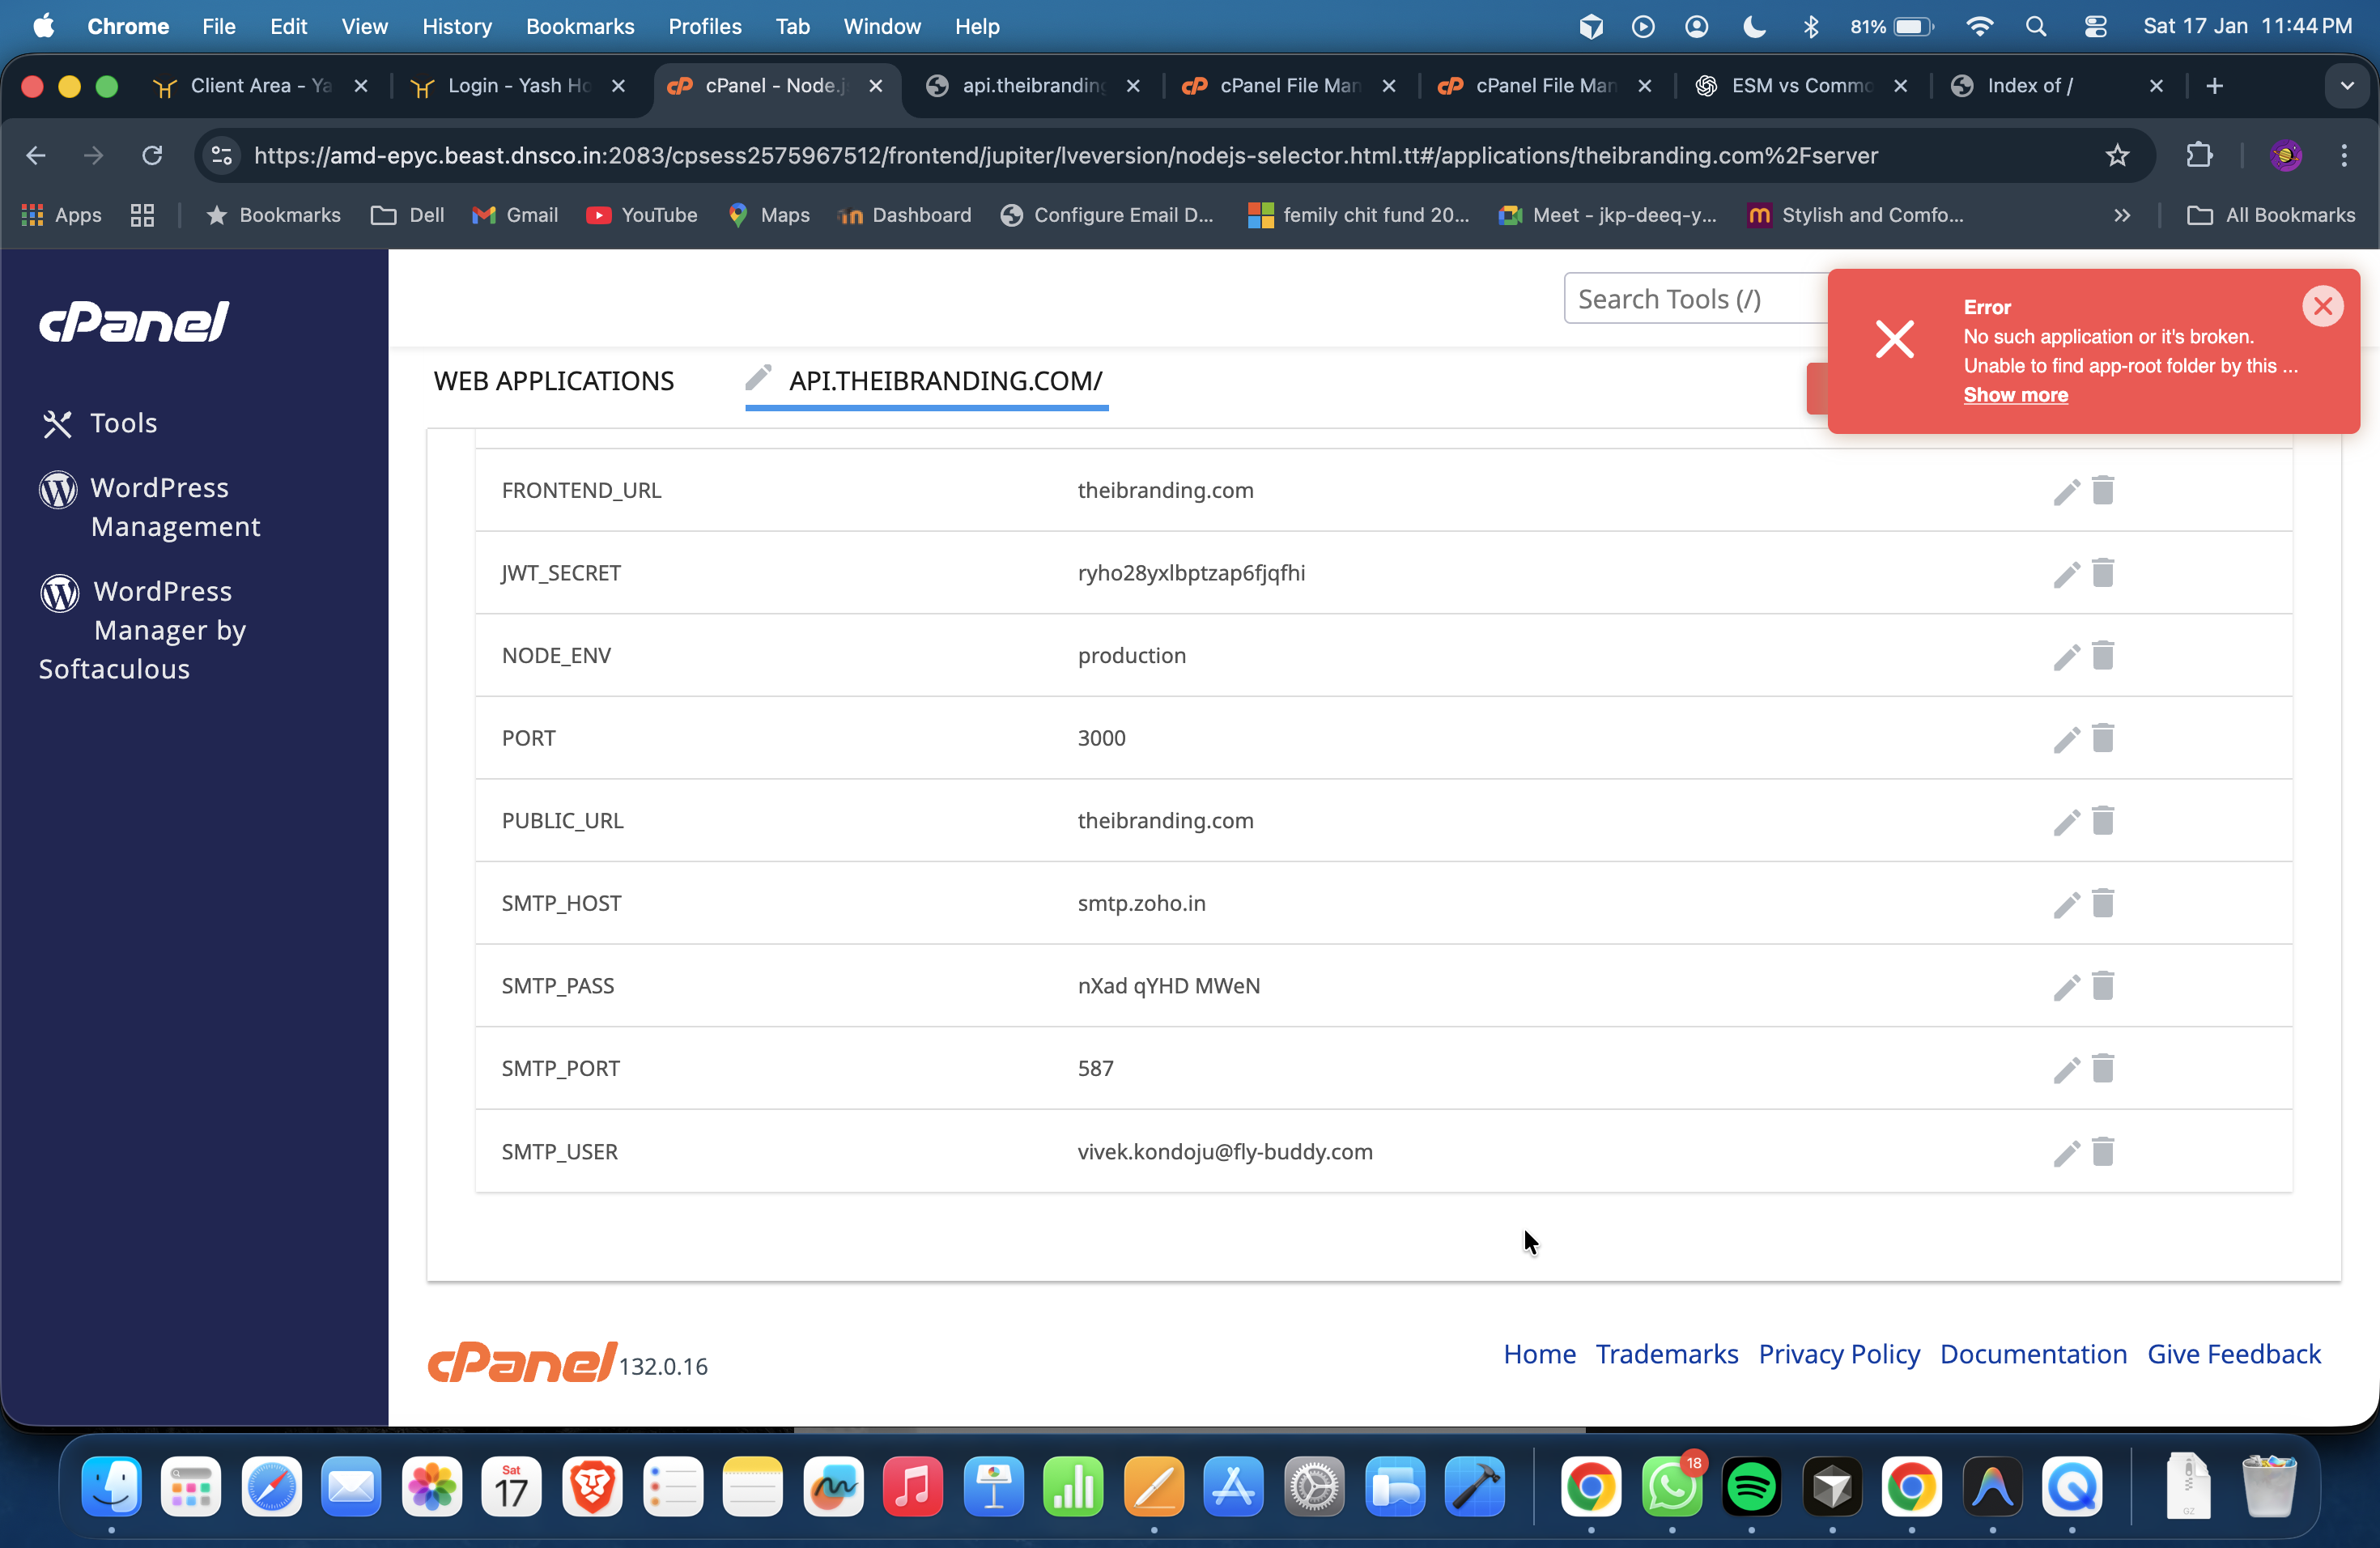
Task: Open Chrome tab search dropdown arrow
Action: pyautogui.click(x=2346, y=86)
